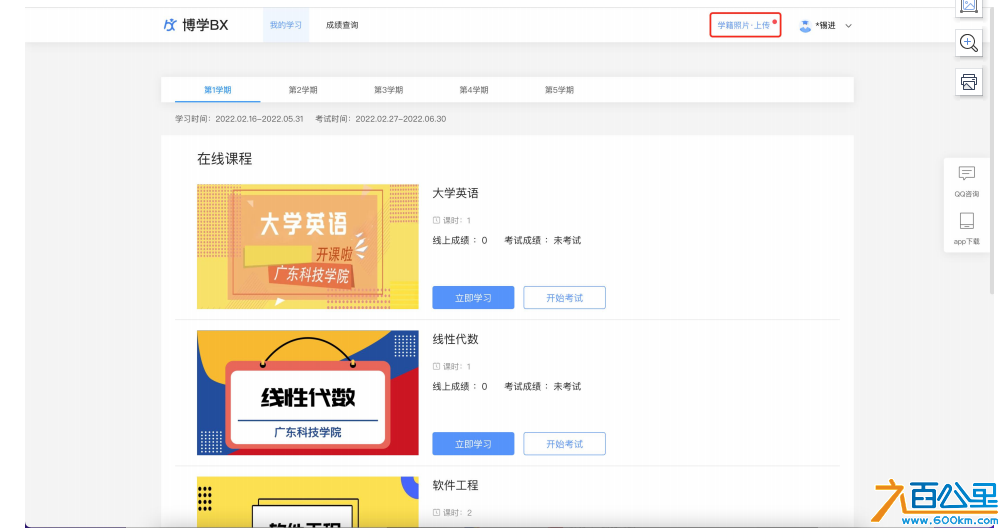
Task: Open the 线性代数 course thumbnail
Action: point(308,393)
